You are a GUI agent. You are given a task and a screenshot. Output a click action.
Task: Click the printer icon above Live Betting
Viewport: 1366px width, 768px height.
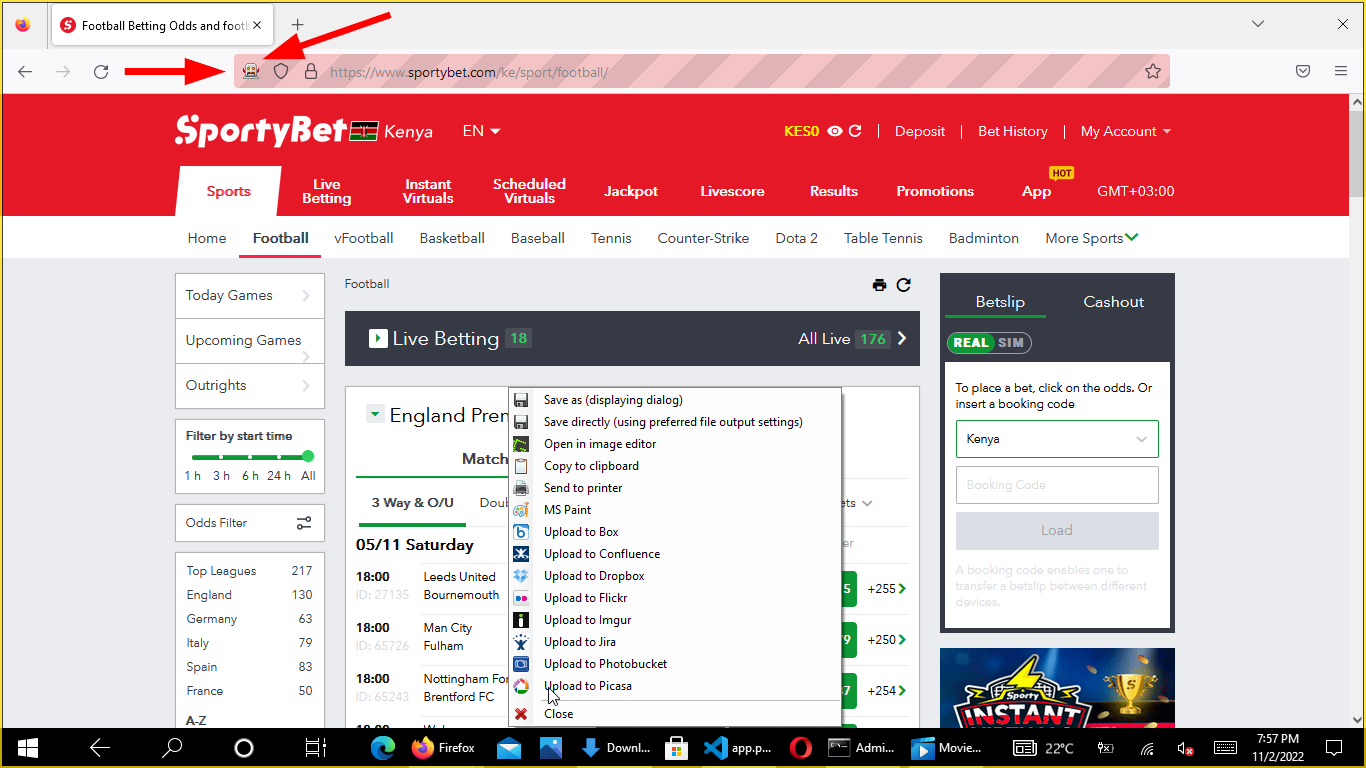879,285
